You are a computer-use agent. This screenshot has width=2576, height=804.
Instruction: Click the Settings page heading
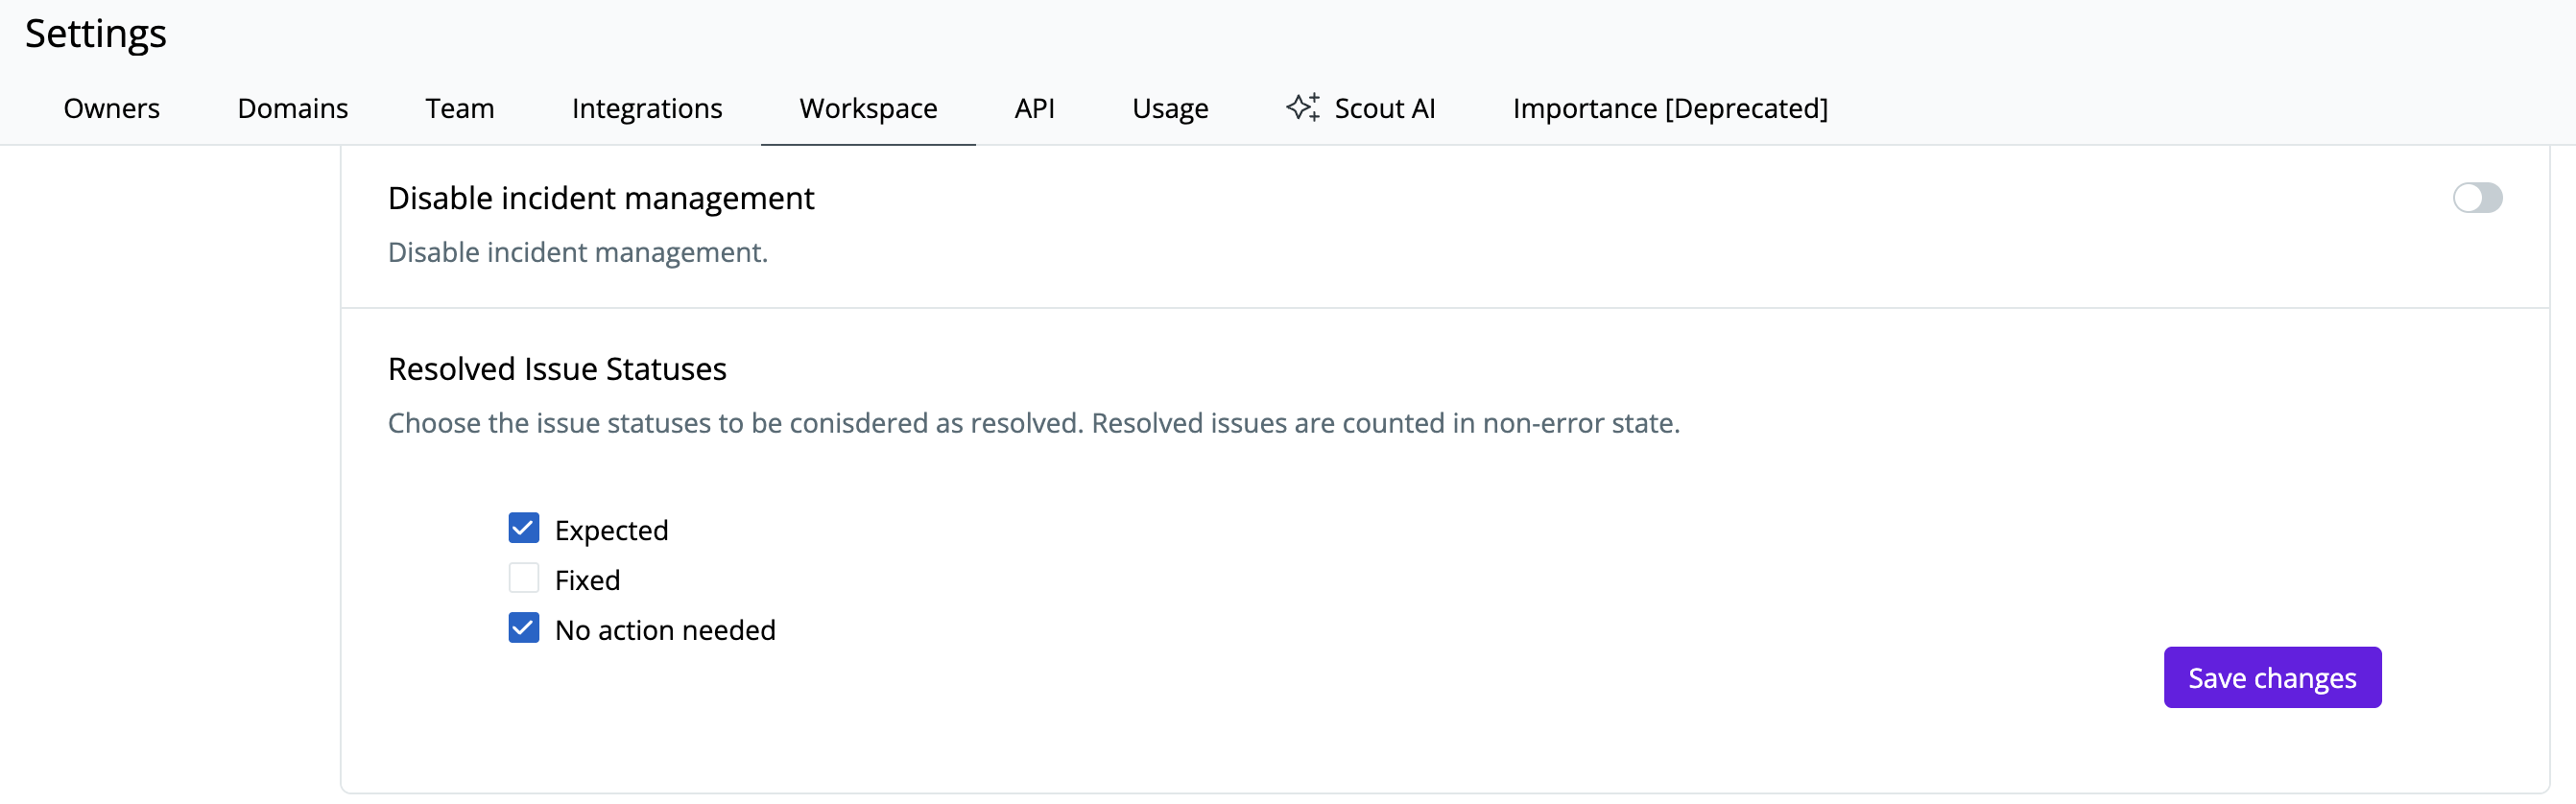[x=96, y=34]
